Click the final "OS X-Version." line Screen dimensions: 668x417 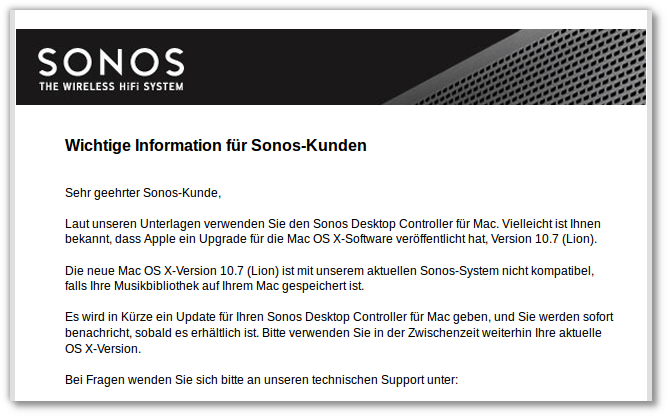(x=103, y=349)
